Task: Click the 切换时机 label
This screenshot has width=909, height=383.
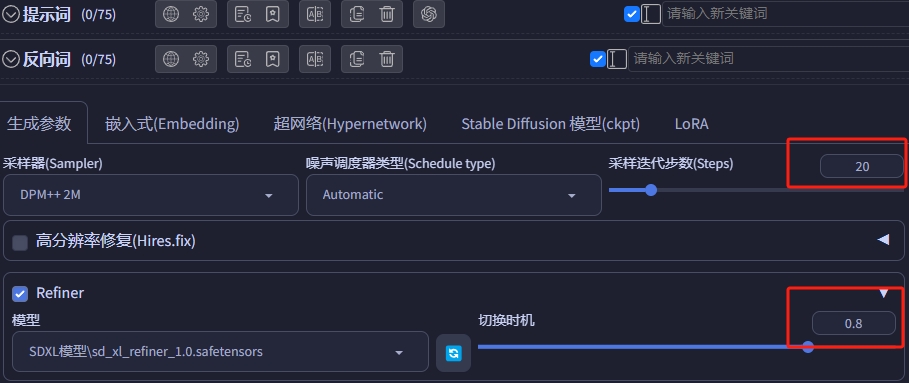Action: point(506,320)
